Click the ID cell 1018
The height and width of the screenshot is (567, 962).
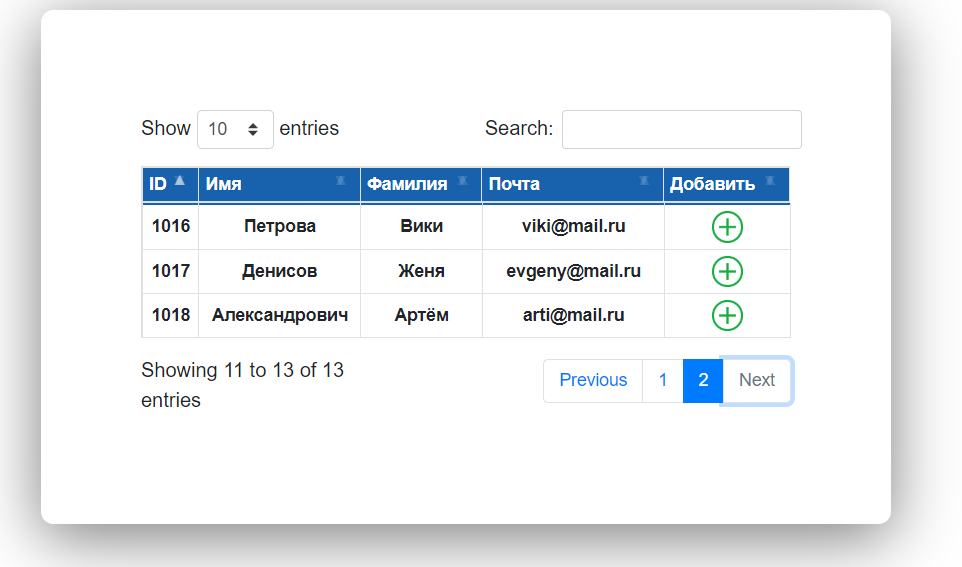[171, 315]
